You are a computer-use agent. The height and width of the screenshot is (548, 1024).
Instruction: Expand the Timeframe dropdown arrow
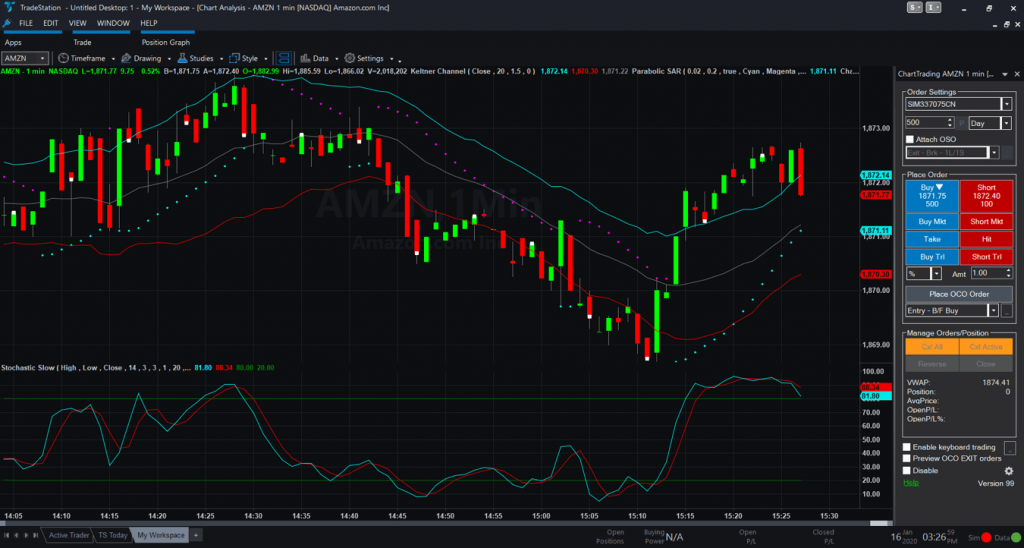113,59
